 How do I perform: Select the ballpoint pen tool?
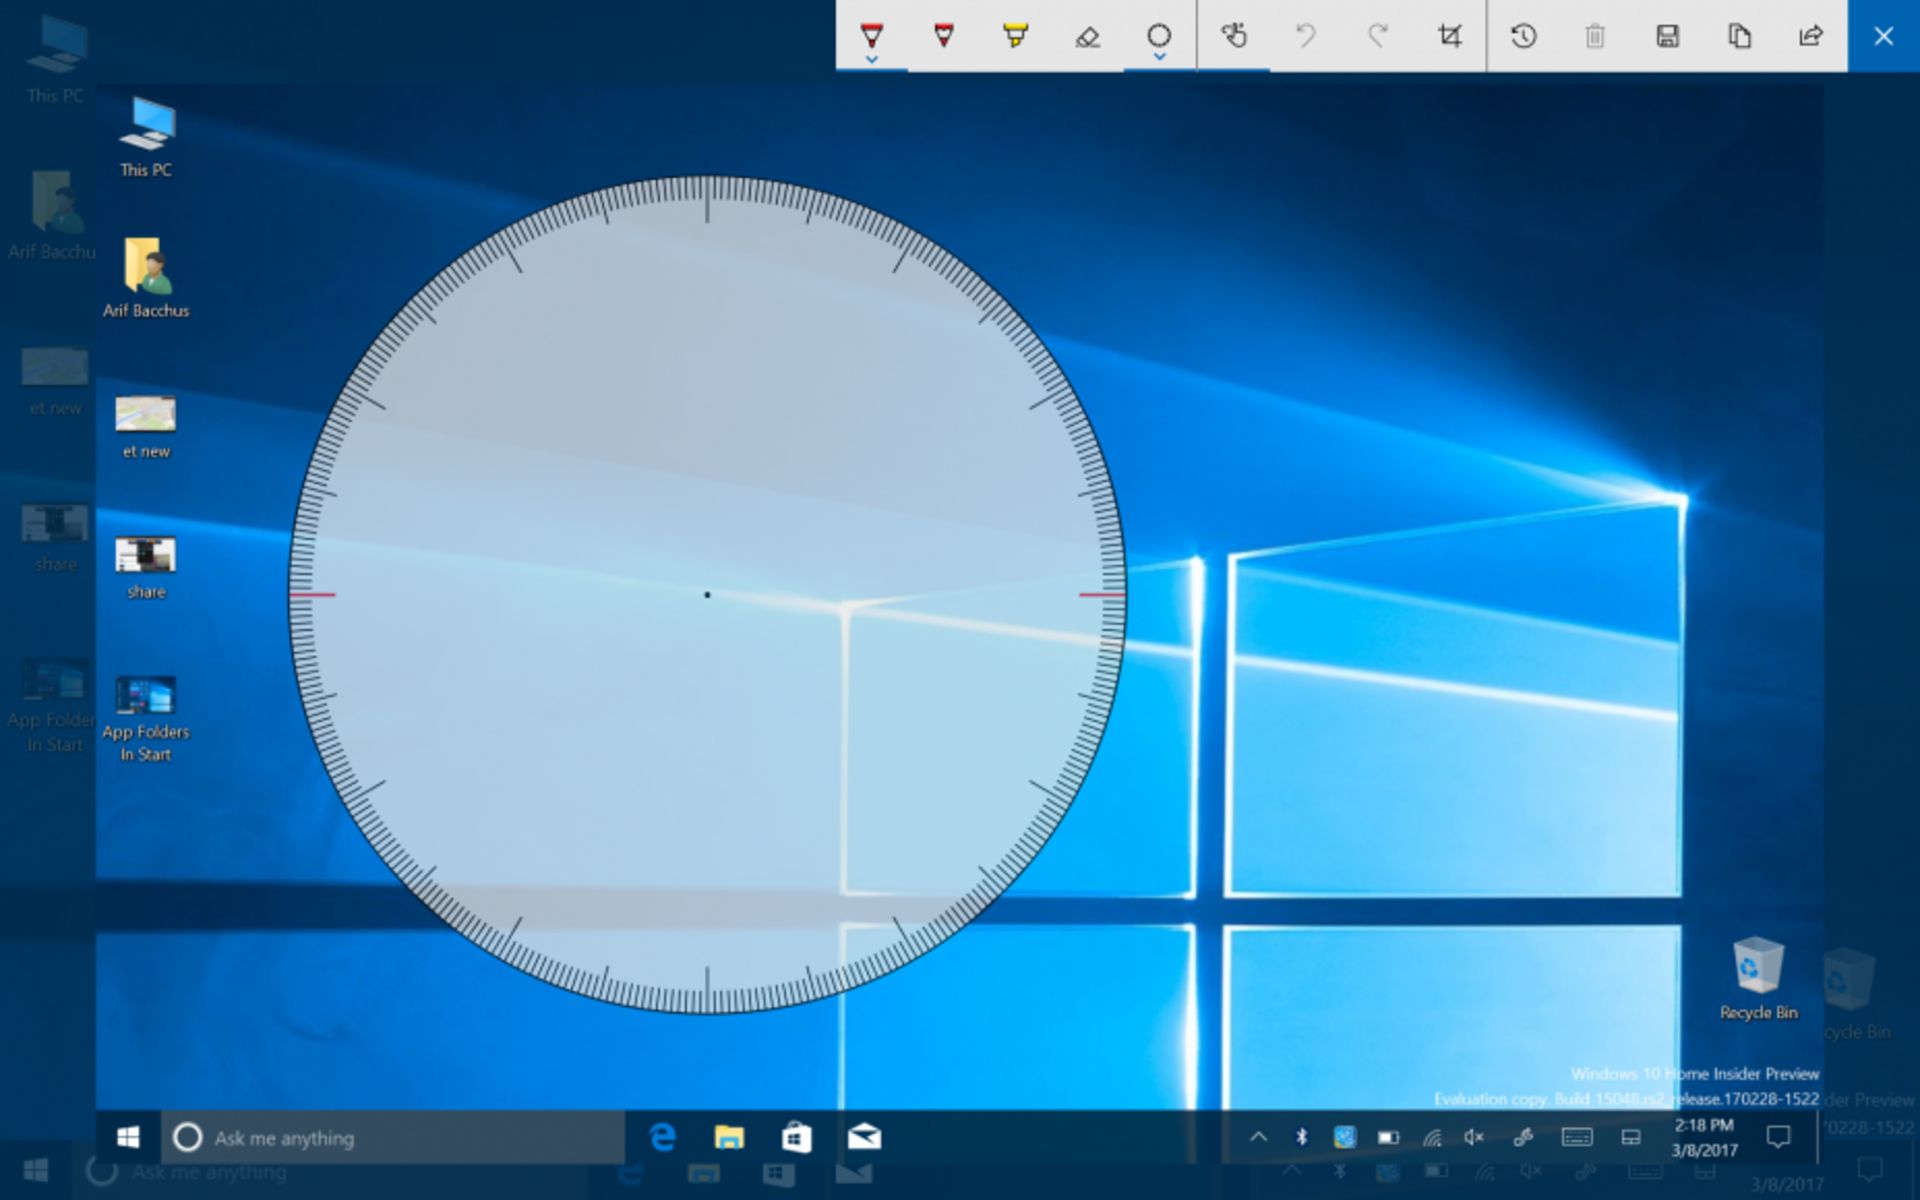coord(871,36)
